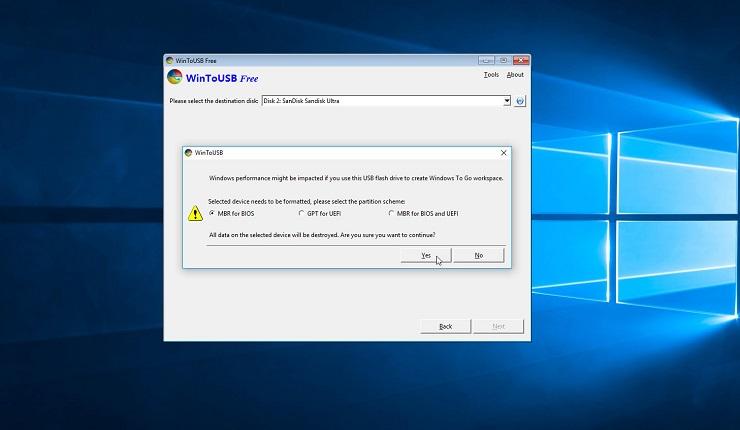This screenshot has width=740, height=430.
Task: Expand the destination disk dropdown arrow
Action: (x=506, y=101)
